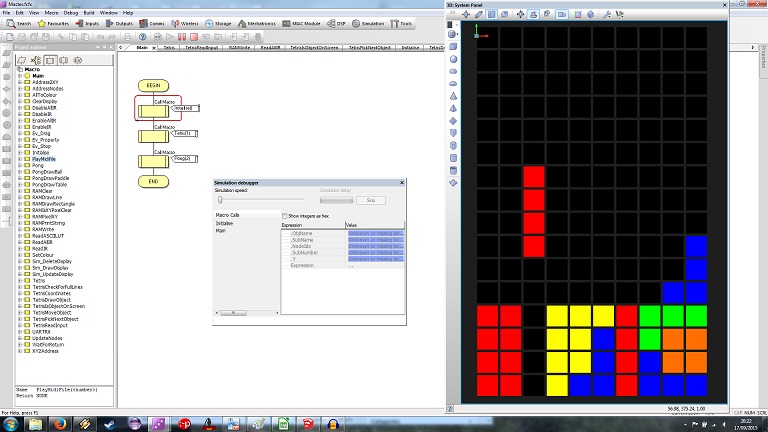The width and height of the screenshot is (768, 432).
Task: Select the cone primitive in System Panel
Action: (453, 96)
